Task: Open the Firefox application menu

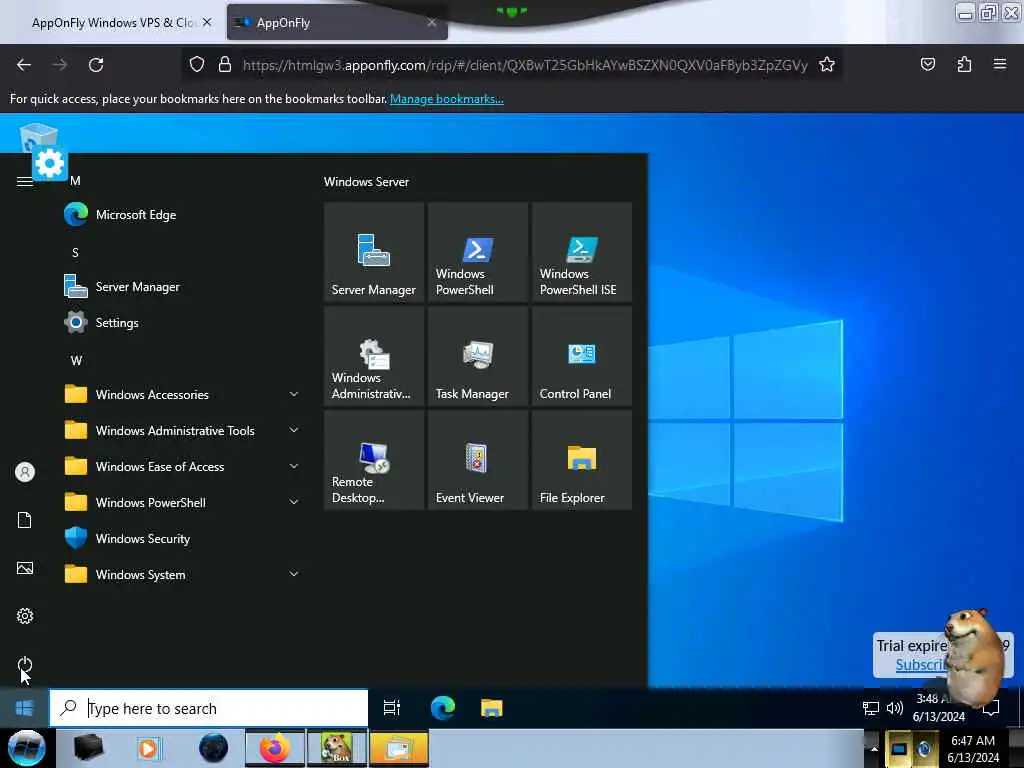Action: 1000,64
